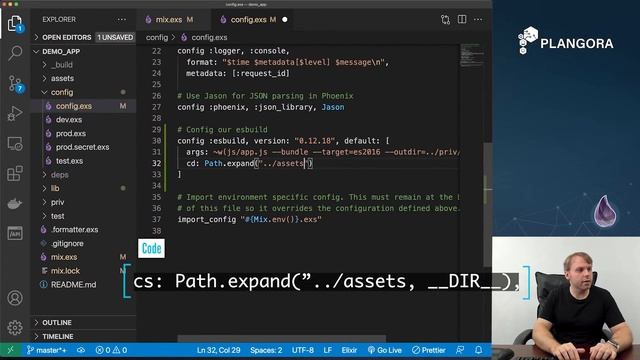Select language mode Elixir
This screenshot has height=360, width=640.
[349, 350]
